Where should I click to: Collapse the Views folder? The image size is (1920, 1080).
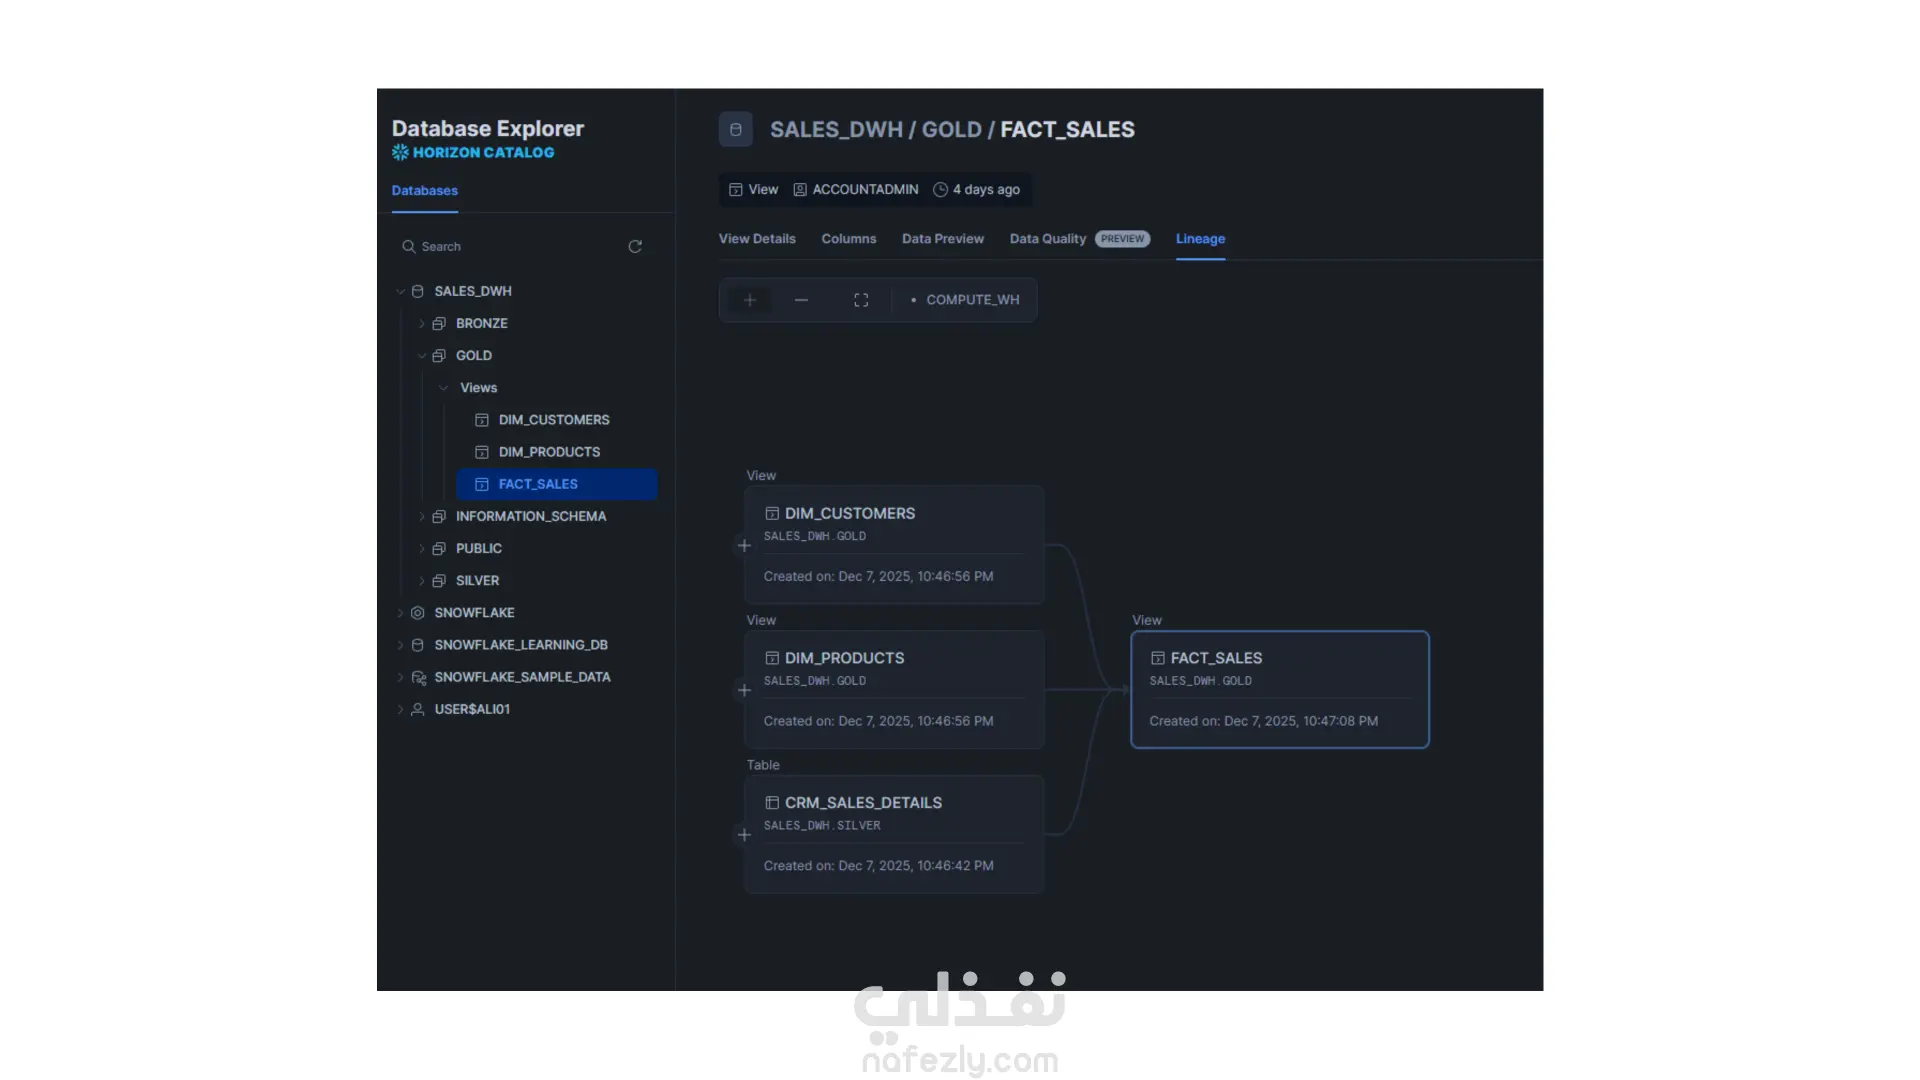(x=443, y=388)
